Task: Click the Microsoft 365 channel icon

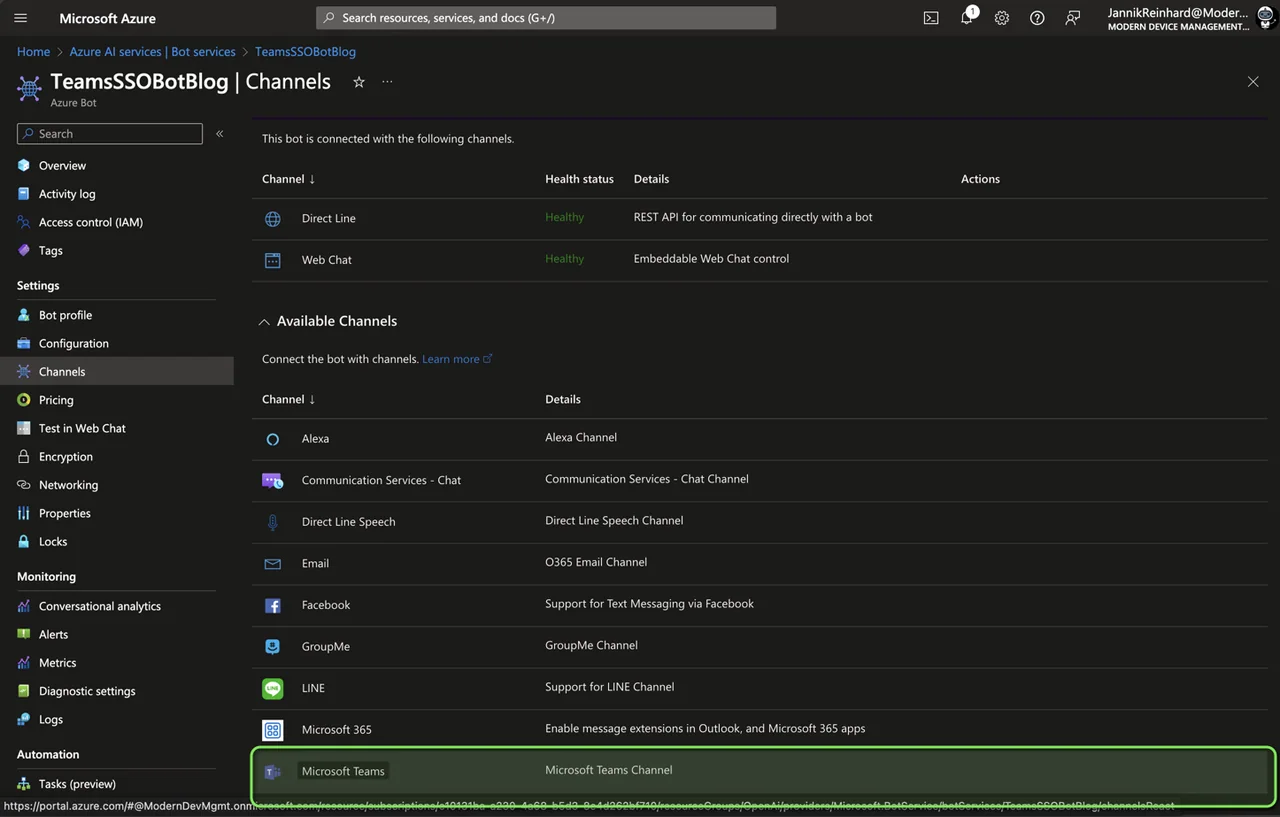Action: [x=273, y=730]
